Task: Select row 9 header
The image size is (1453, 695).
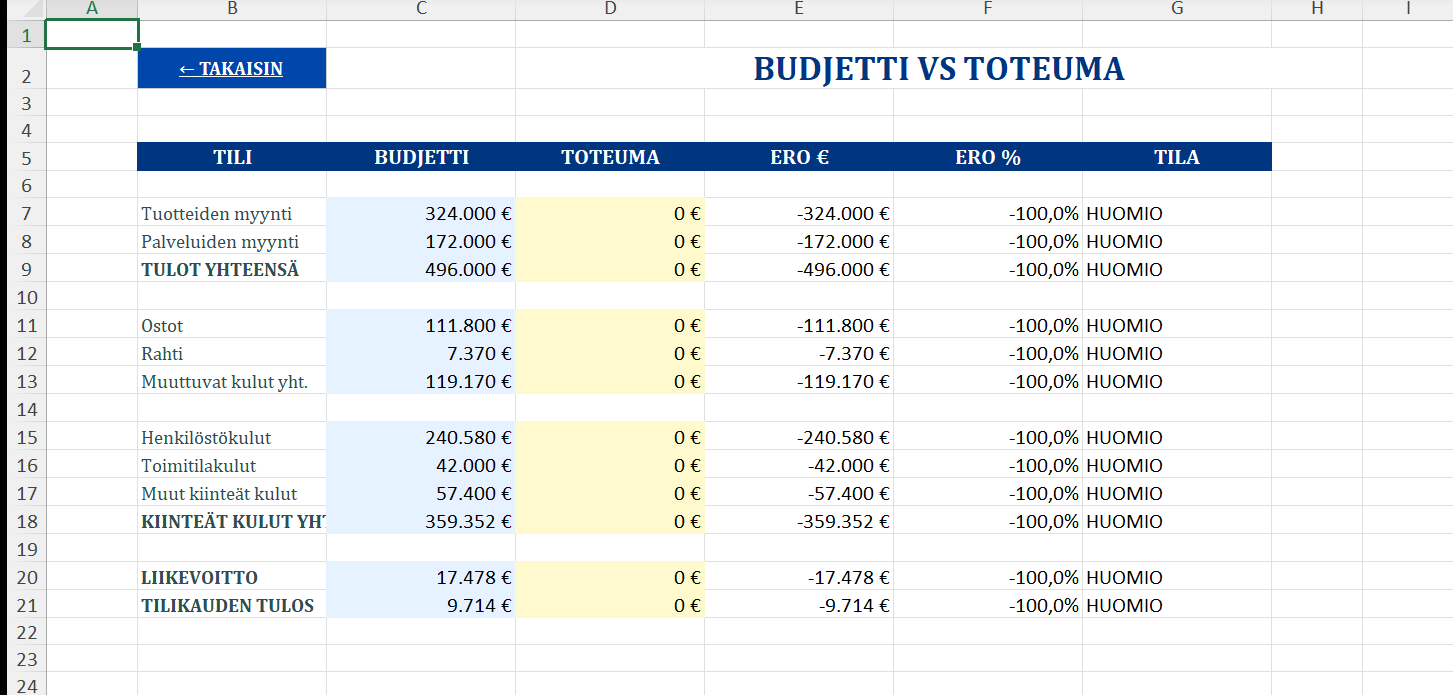Action: point(26,269)
